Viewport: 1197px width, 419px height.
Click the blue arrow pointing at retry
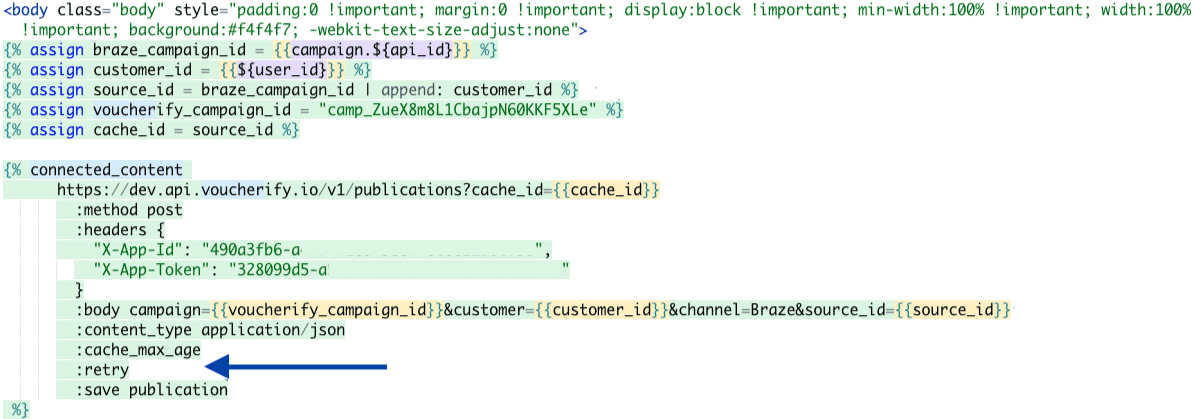click(x=302, y=368)
